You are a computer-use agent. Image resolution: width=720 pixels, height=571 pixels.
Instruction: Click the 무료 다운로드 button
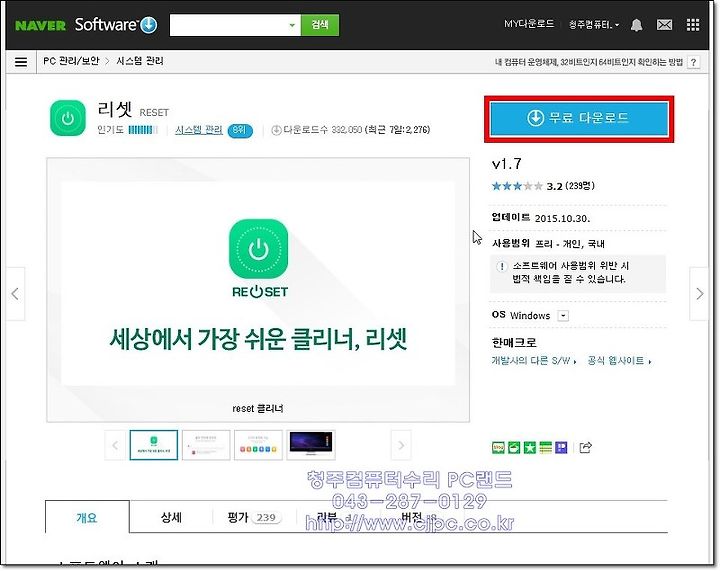click(579, 118)
